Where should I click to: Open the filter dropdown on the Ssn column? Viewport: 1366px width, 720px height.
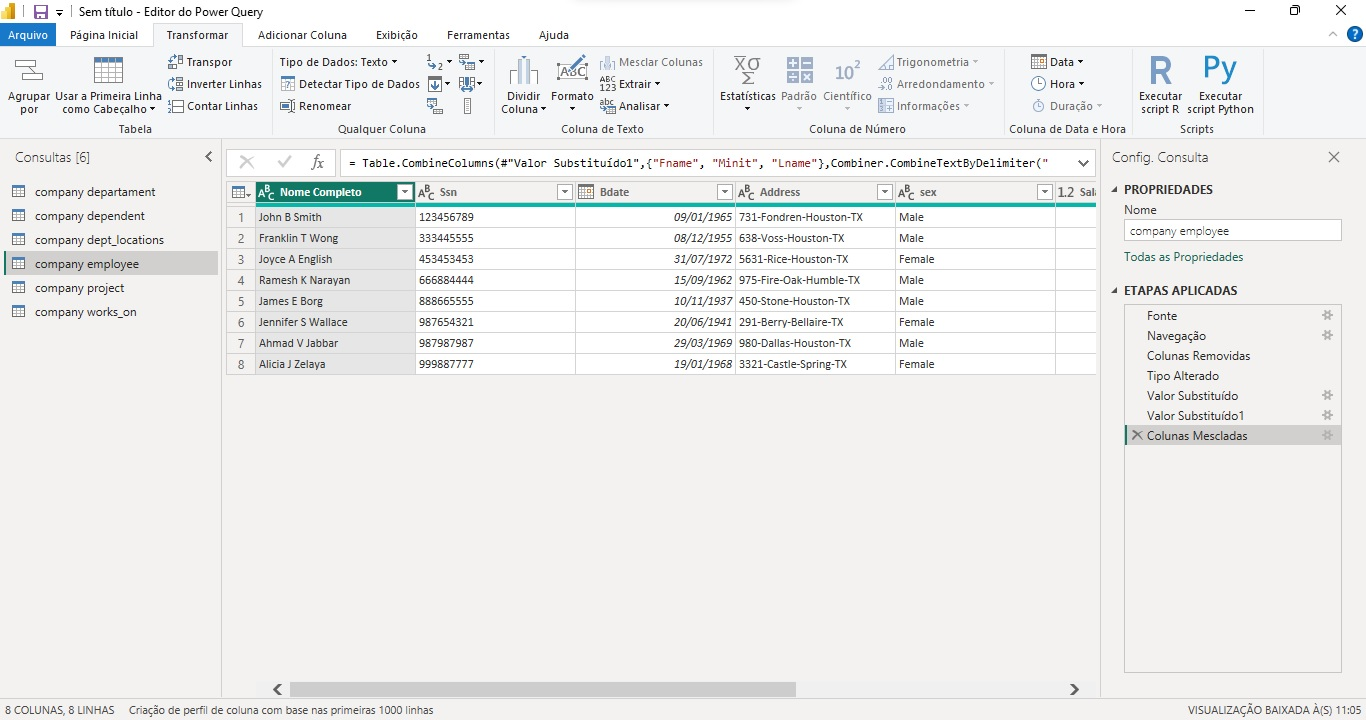tap(565, 191)
